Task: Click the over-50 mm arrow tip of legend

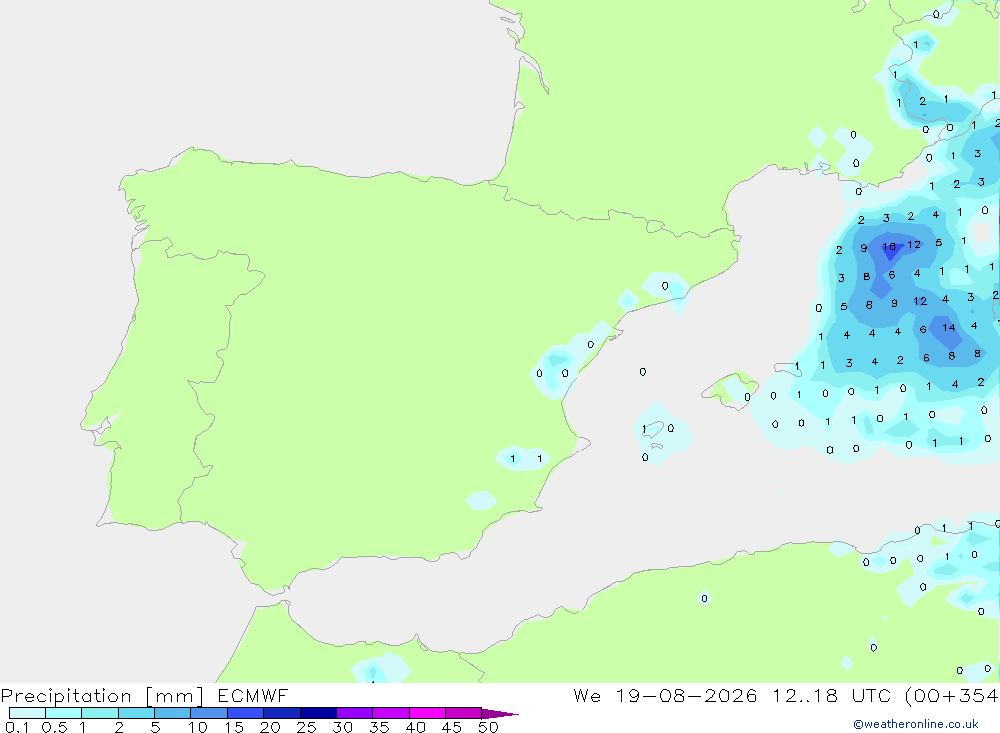Action: click(x=500, y=713)
